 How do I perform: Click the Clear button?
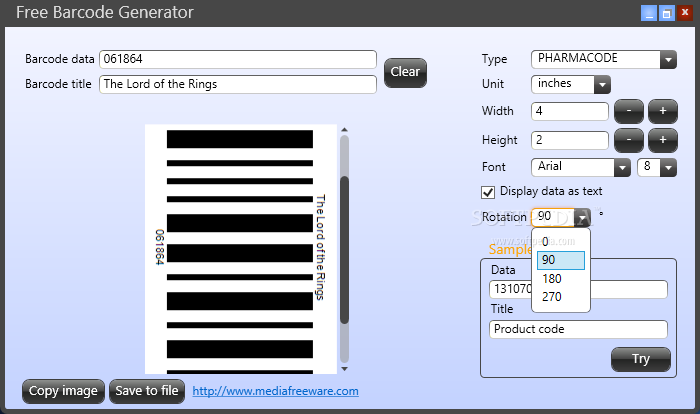pyautogui.click(x=405, y=72)
